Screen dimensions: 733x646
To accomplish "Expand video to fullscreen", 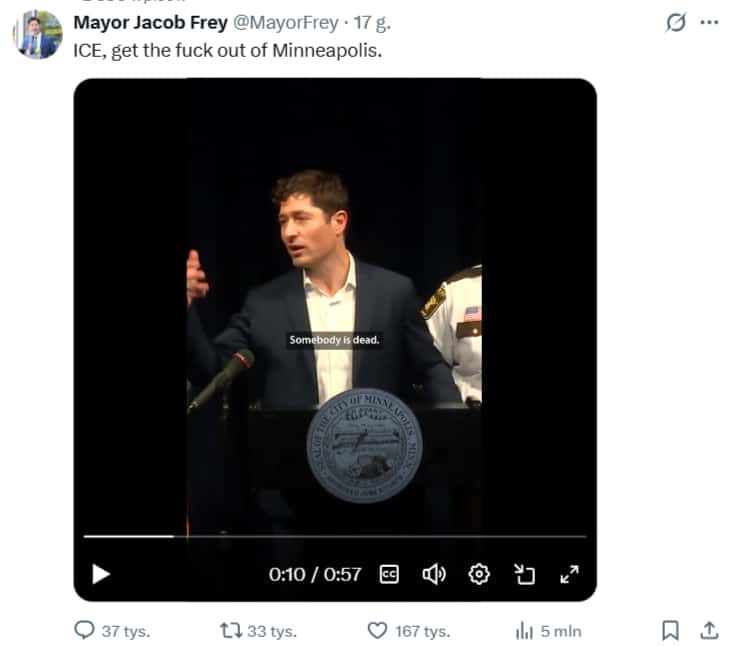I will click(x=569, y=574).
